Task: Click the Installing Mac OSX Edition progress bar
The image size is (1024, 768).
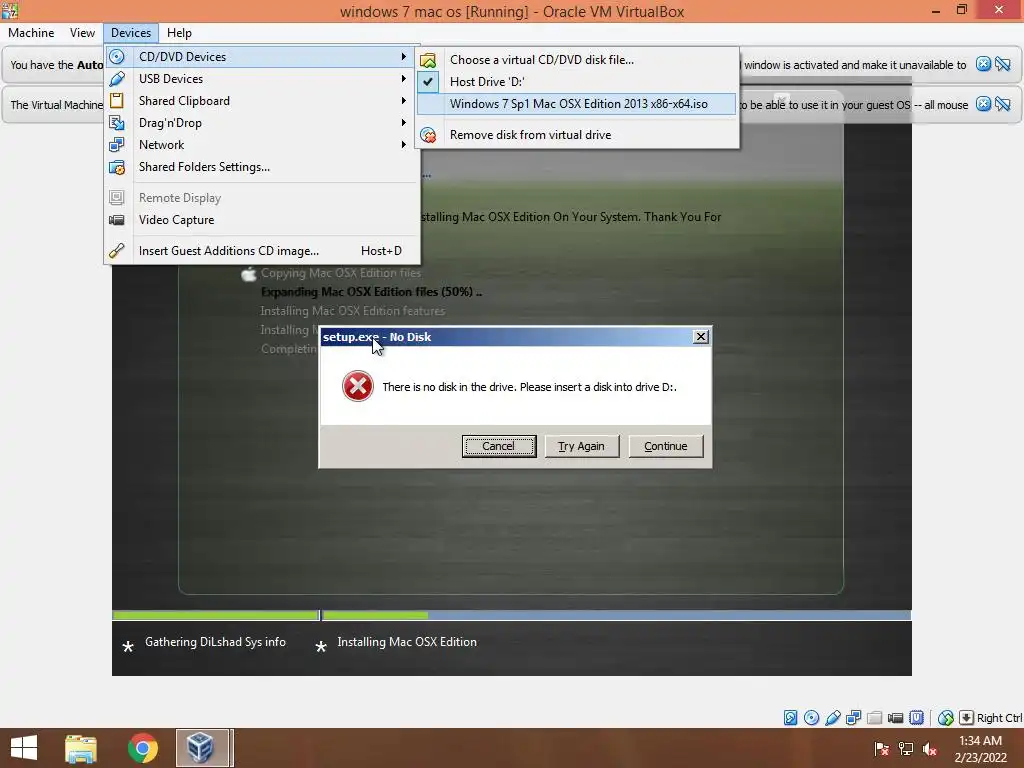Action: (616, 615)
